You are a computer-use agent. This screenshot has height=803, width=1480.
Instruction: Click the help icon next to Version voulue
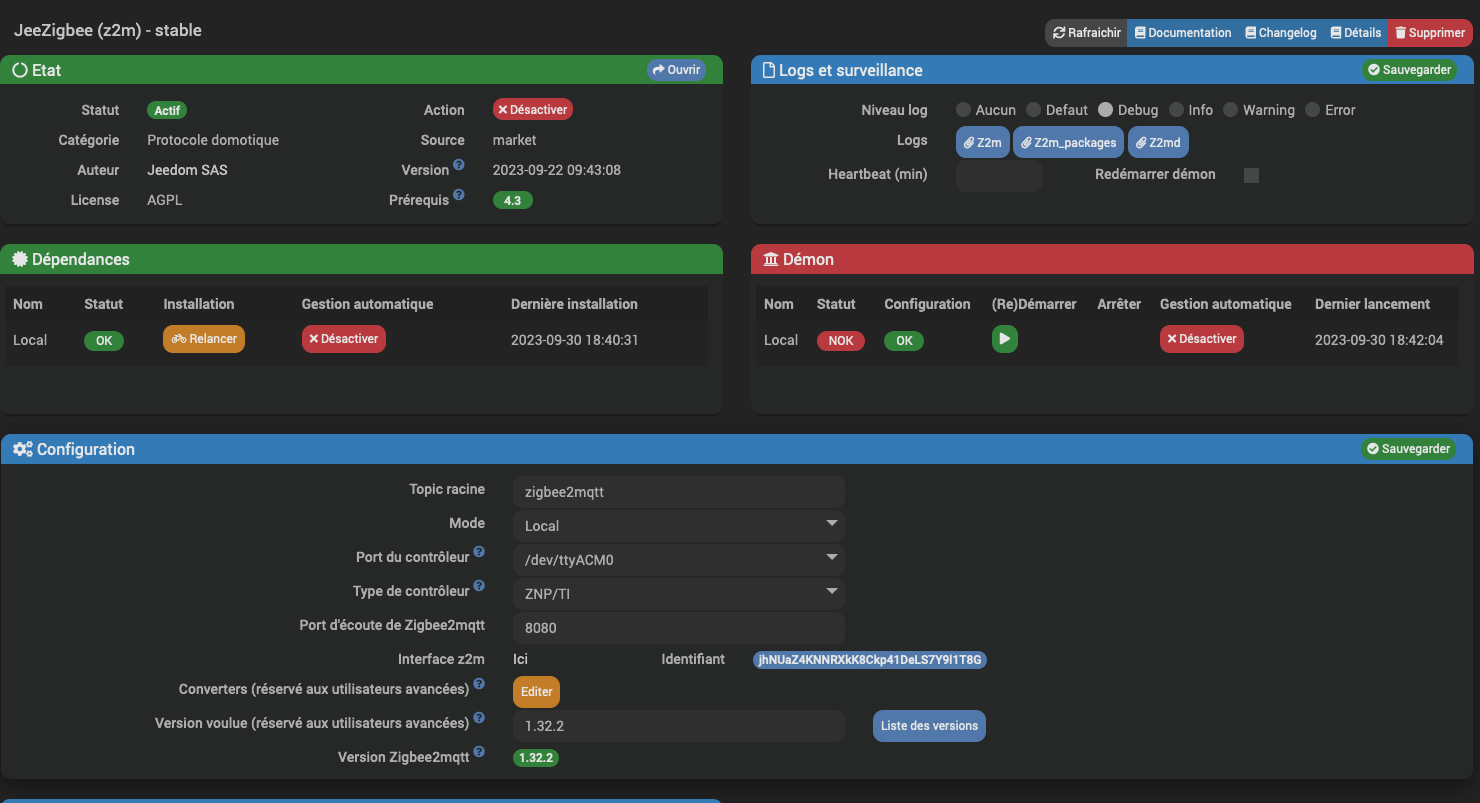tap(479, 718)
